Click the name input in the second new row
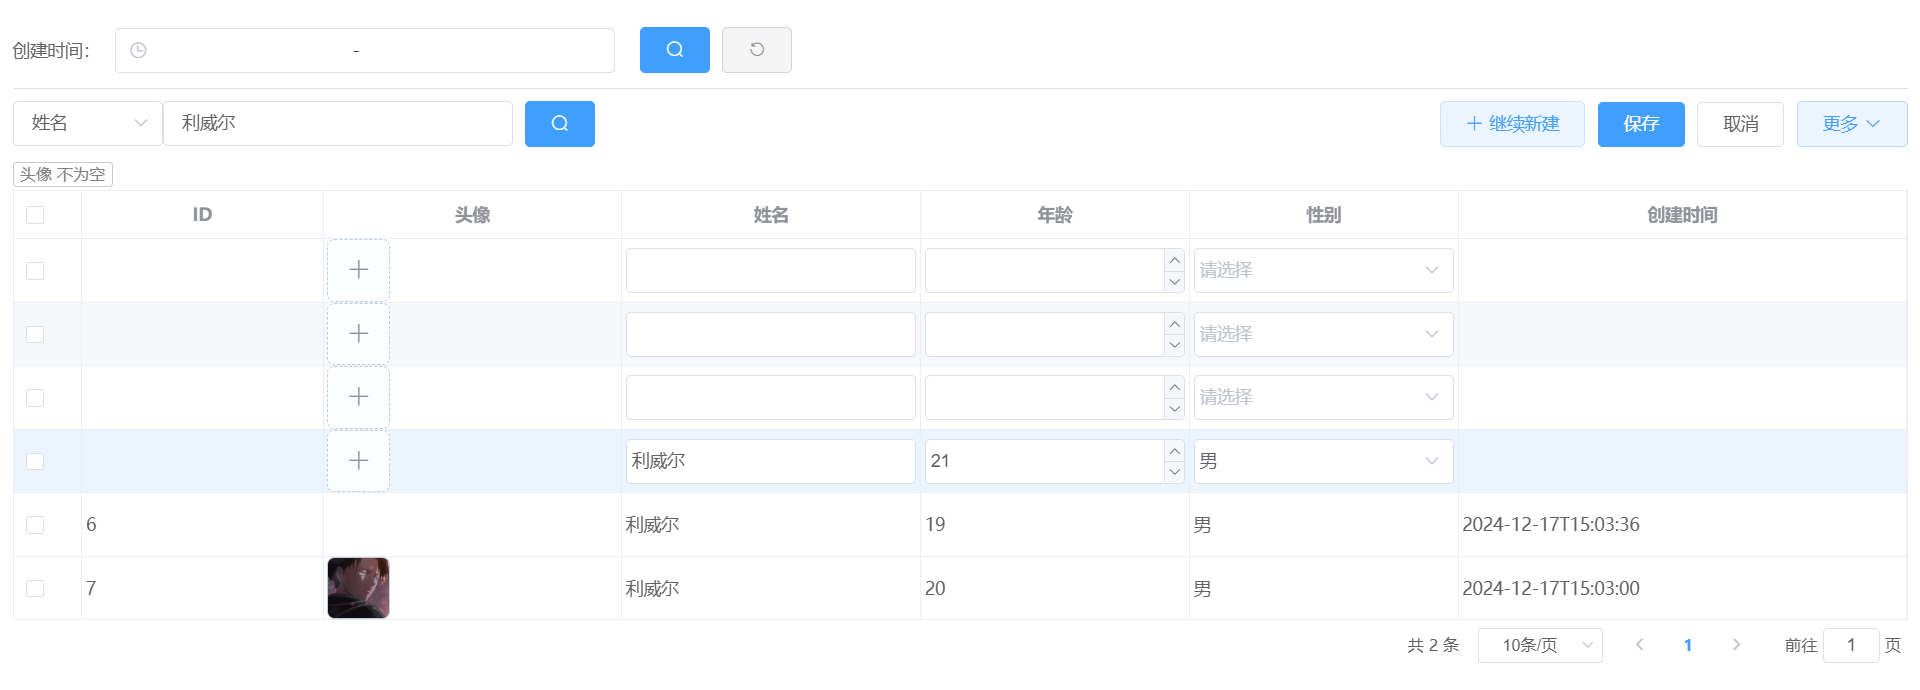The image size is (1920, 690). click(771, 334)
